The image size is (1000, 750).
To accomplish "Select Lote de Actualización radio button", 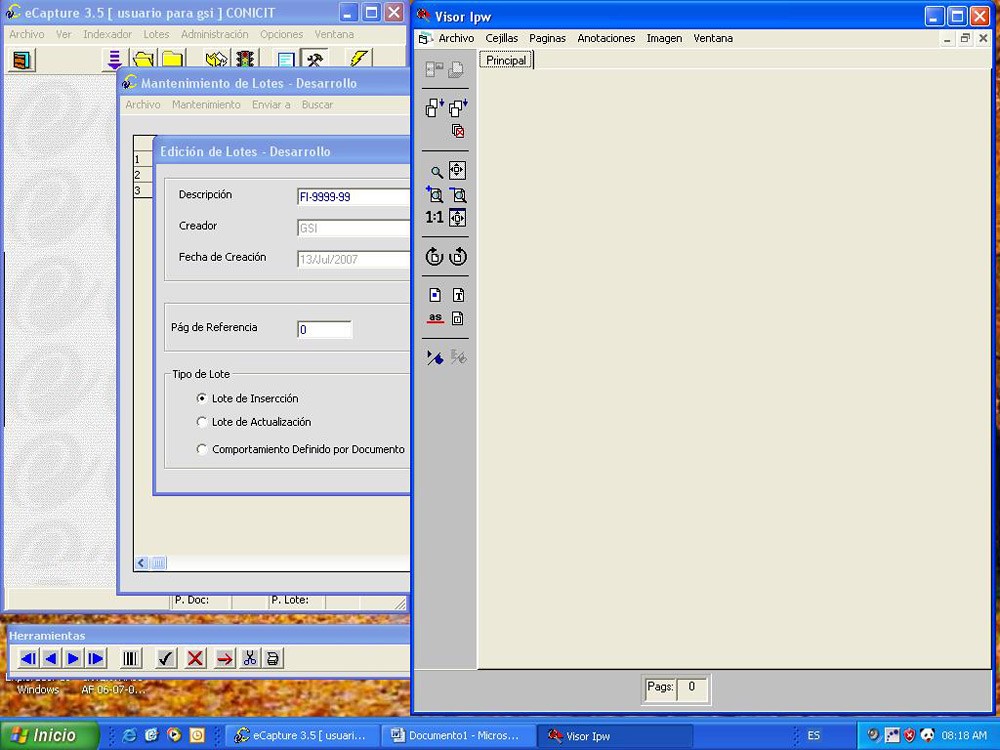I will [x=202, y=422].
